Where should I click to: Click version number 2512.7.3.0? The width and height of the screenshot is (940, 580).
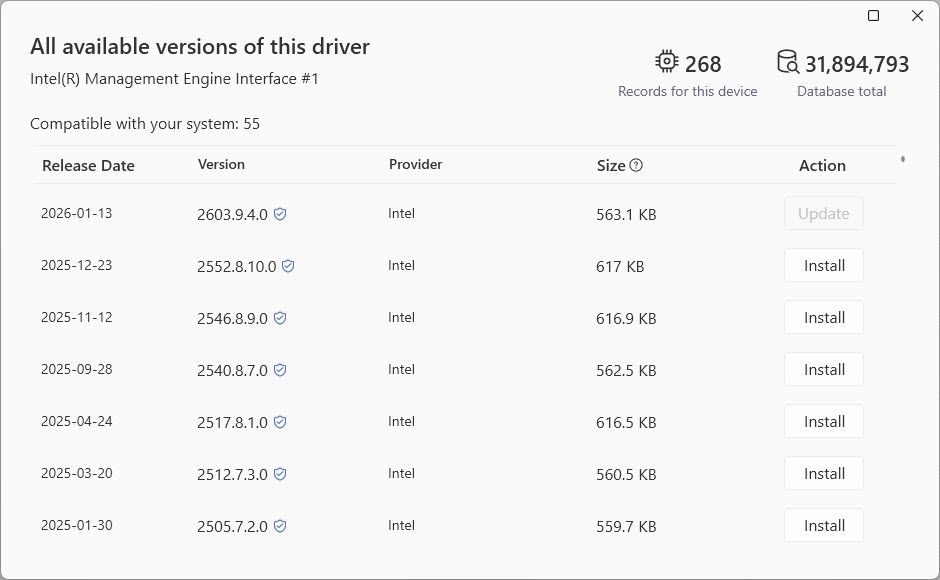(233, 474)
